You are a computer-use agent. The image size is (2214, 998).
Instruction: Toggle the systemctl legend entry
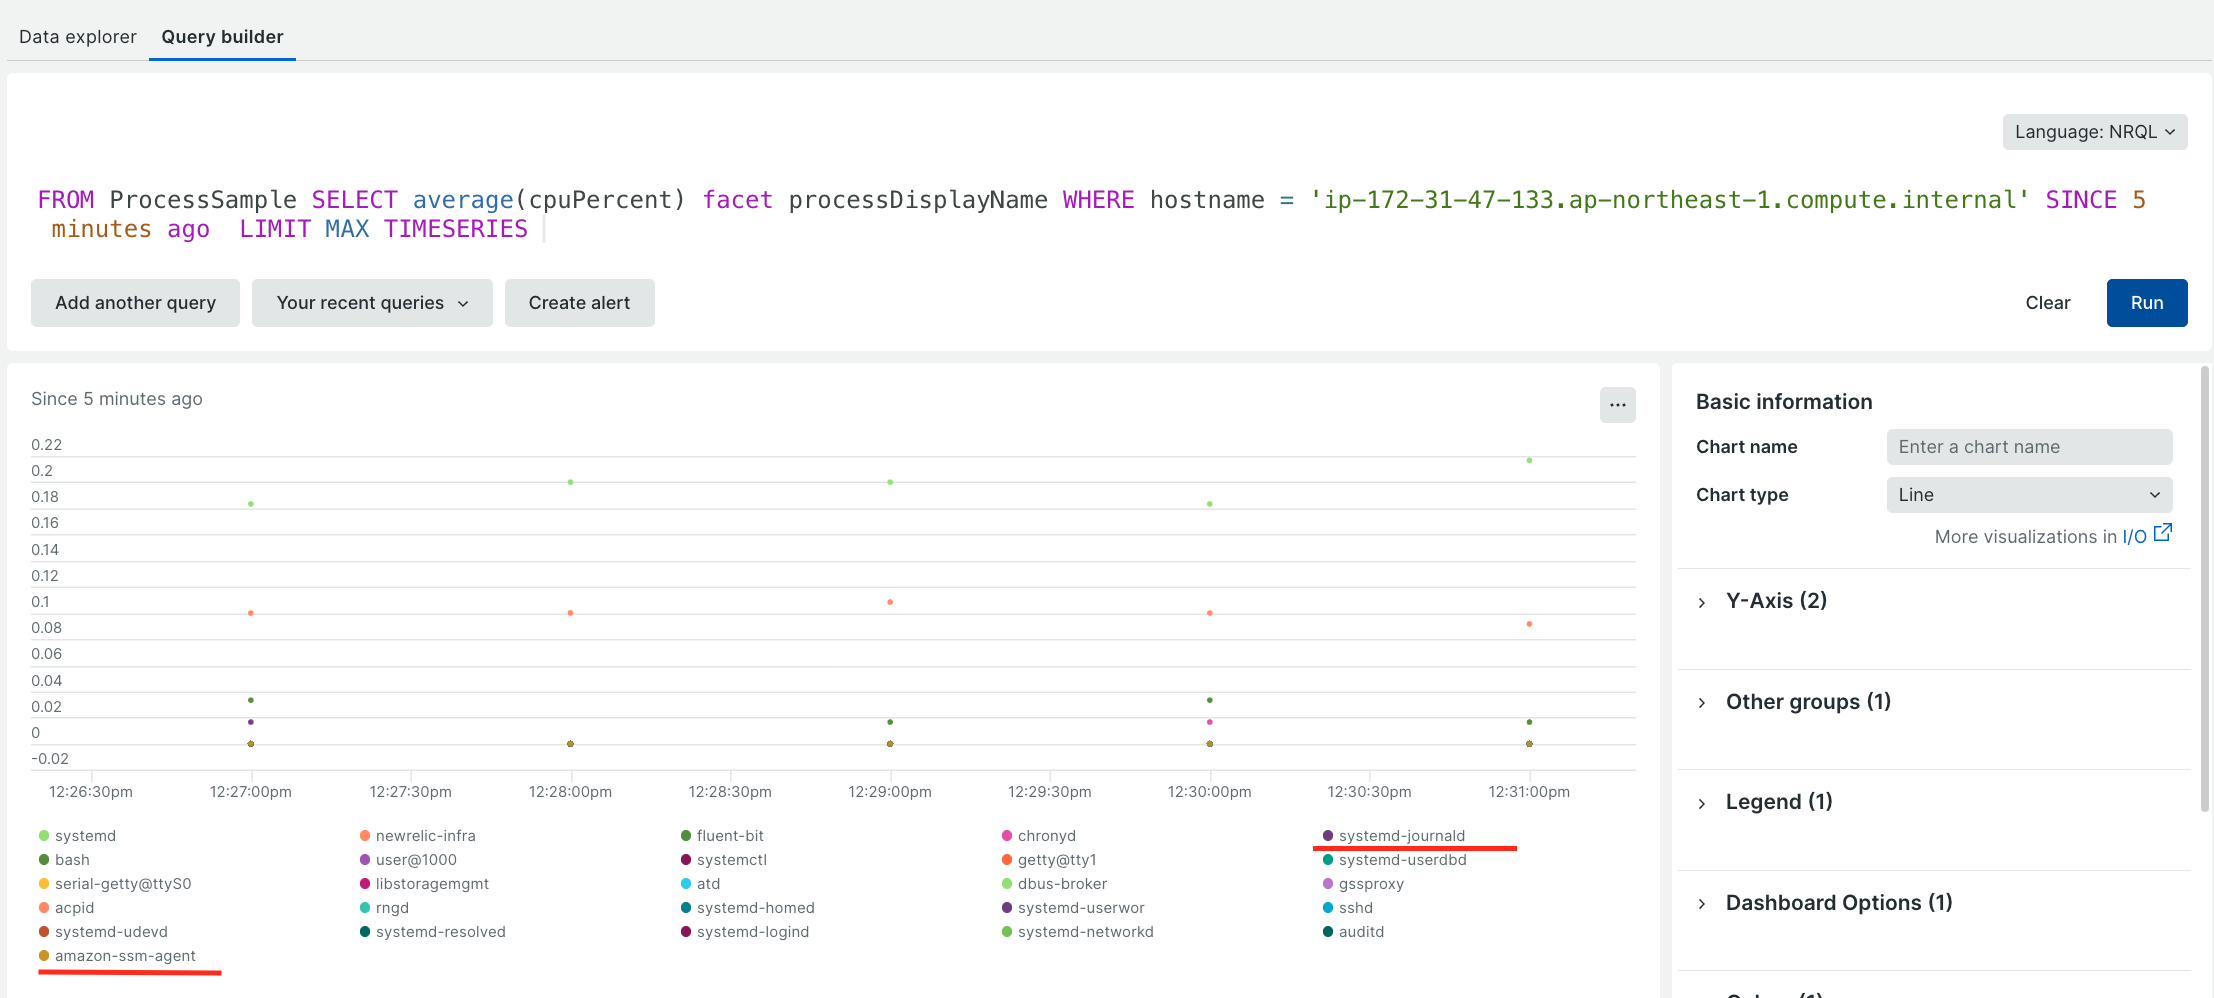(724, 860)
